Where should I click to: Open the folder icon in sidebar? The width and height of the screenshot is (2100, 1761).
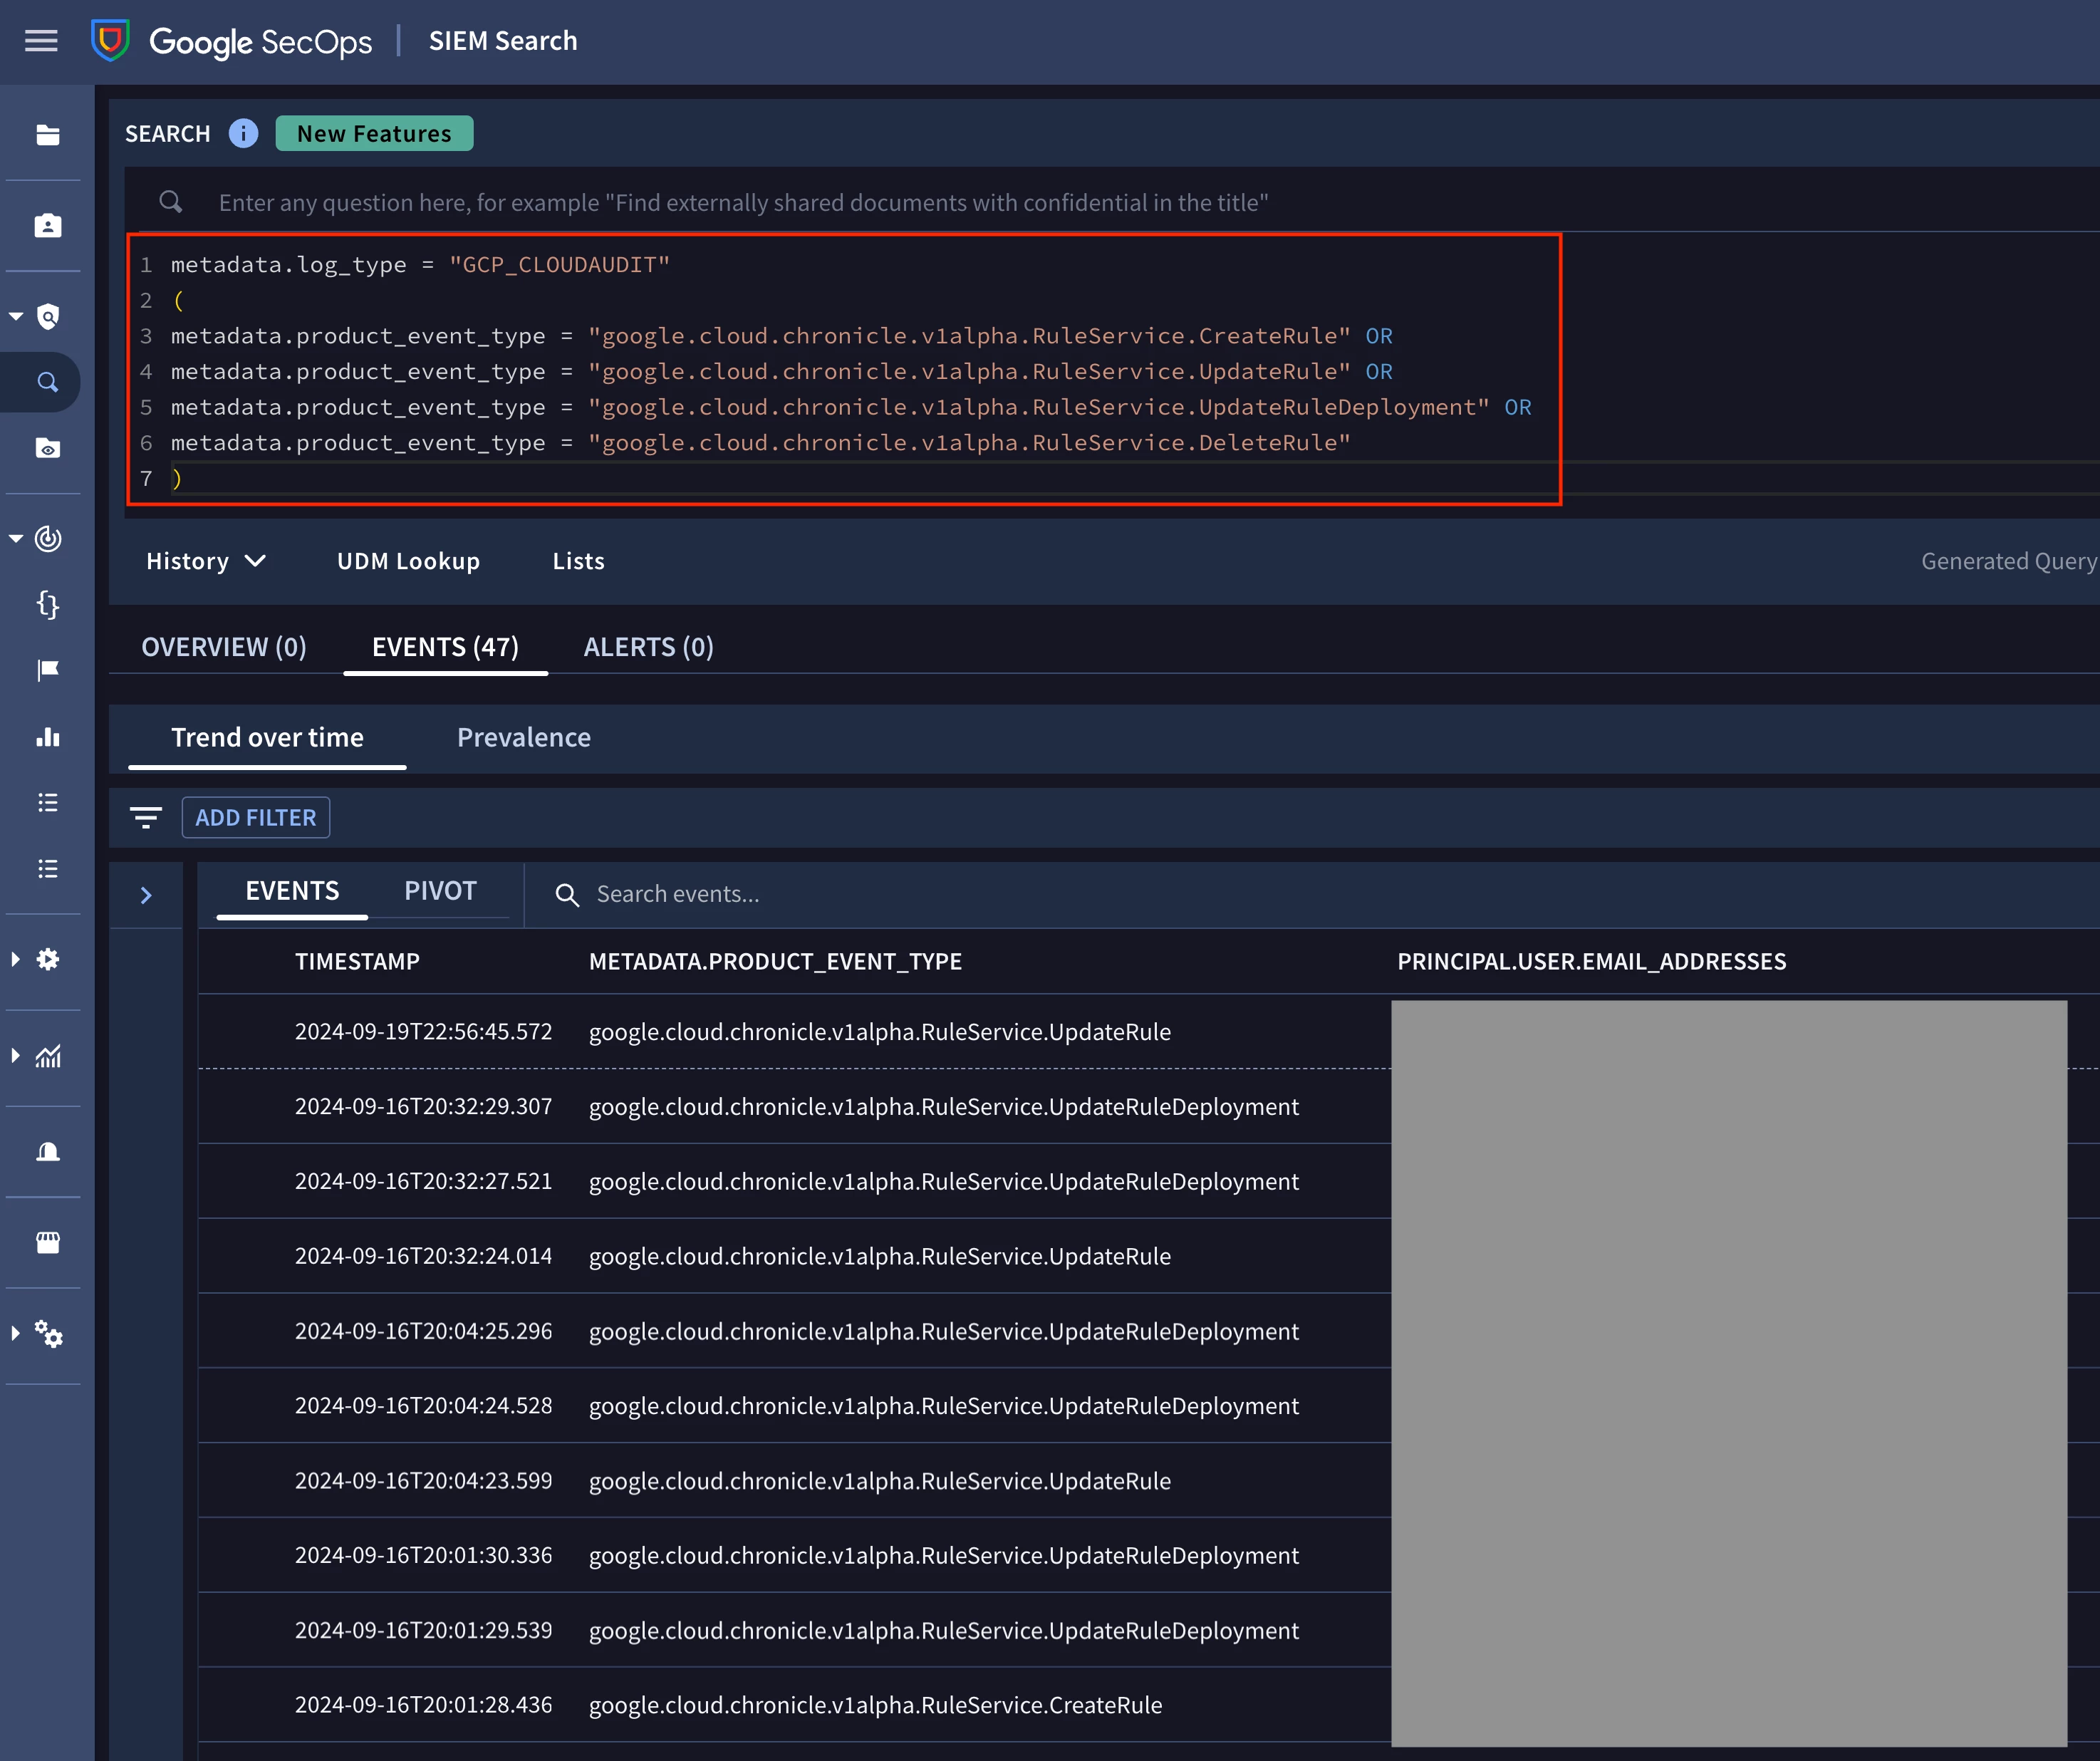[x=48, y=135]
